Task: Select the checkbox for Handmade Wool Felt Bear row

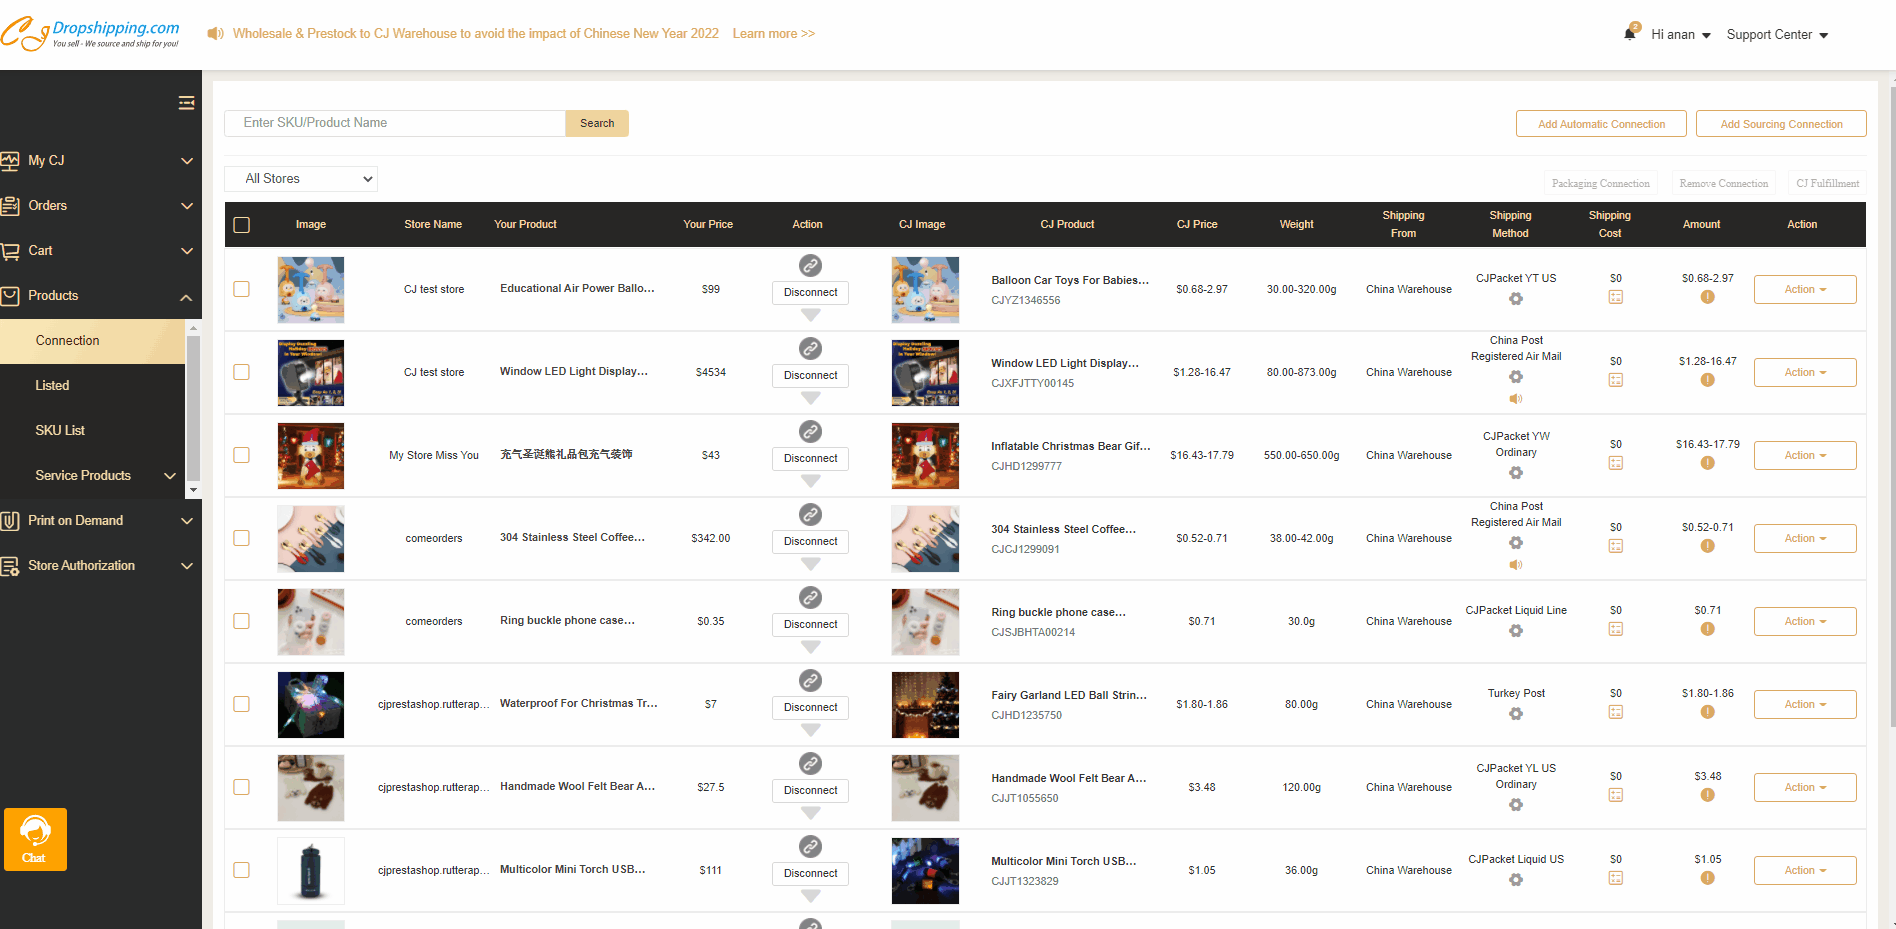Action: tap(242, 787)
